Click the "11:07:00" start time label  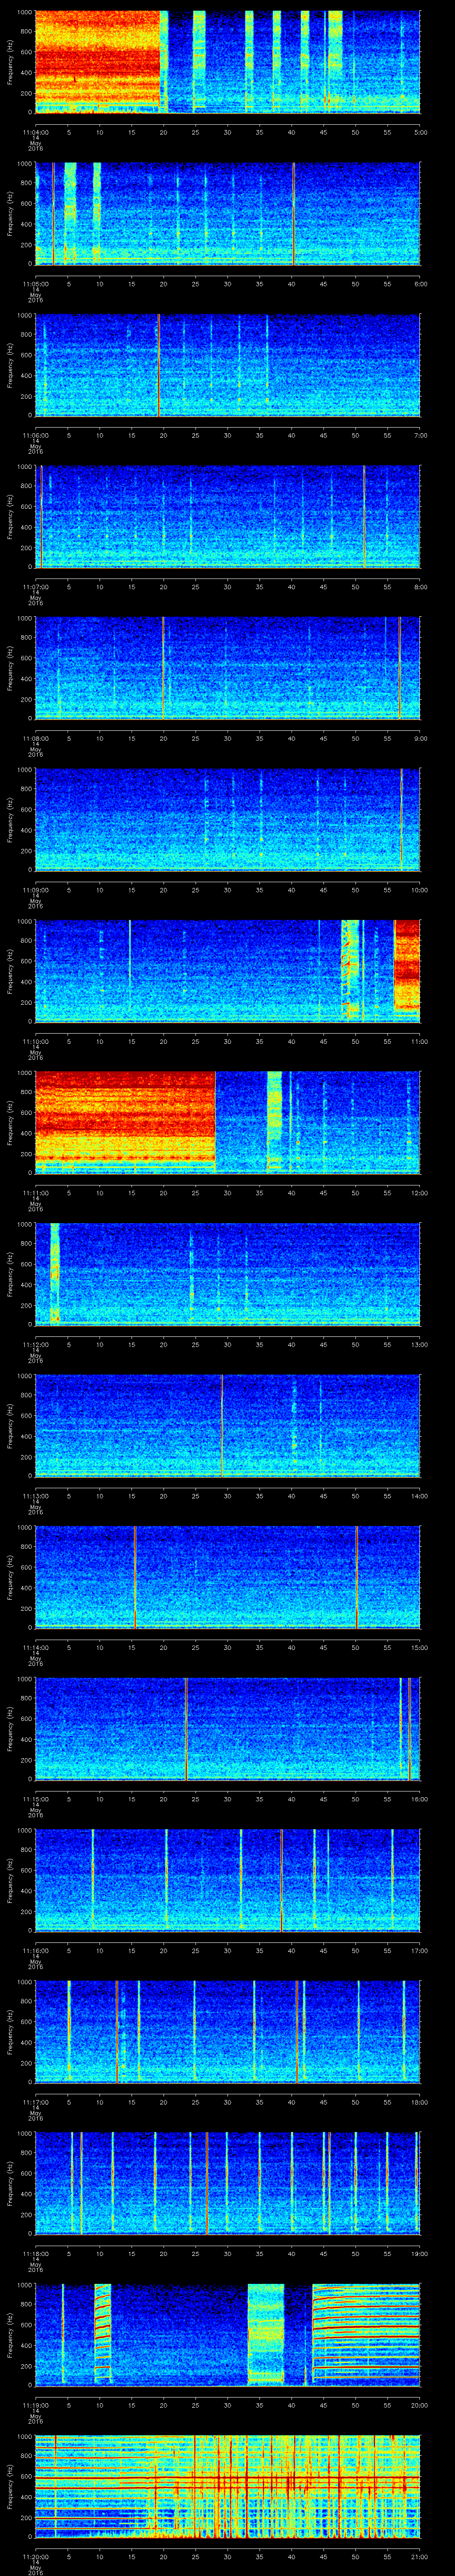point(35,587)
